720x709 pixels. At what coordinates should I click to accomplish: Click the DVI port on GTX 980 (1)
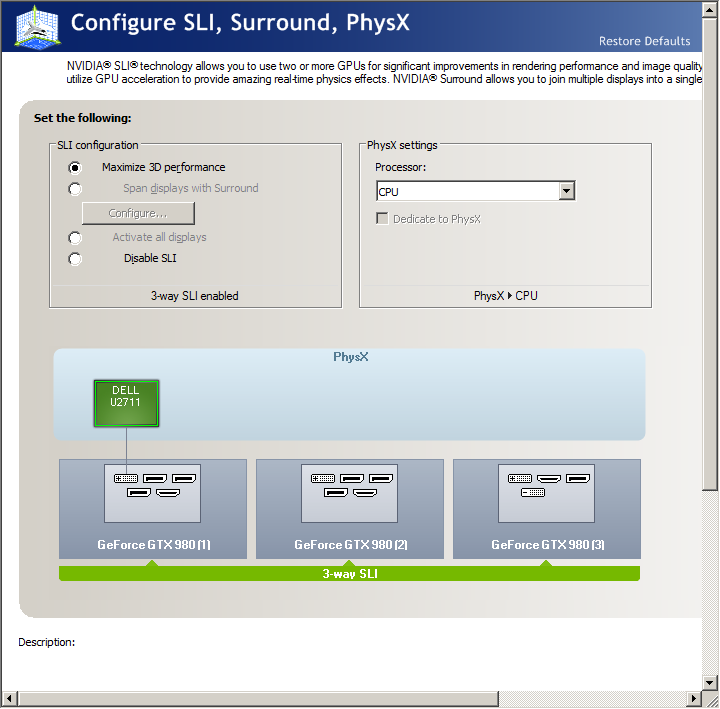(126, 478)
